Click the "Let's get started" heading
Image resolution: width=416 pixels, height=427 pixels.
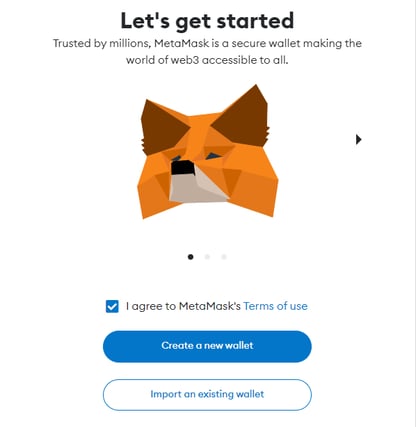coord(207,21)
